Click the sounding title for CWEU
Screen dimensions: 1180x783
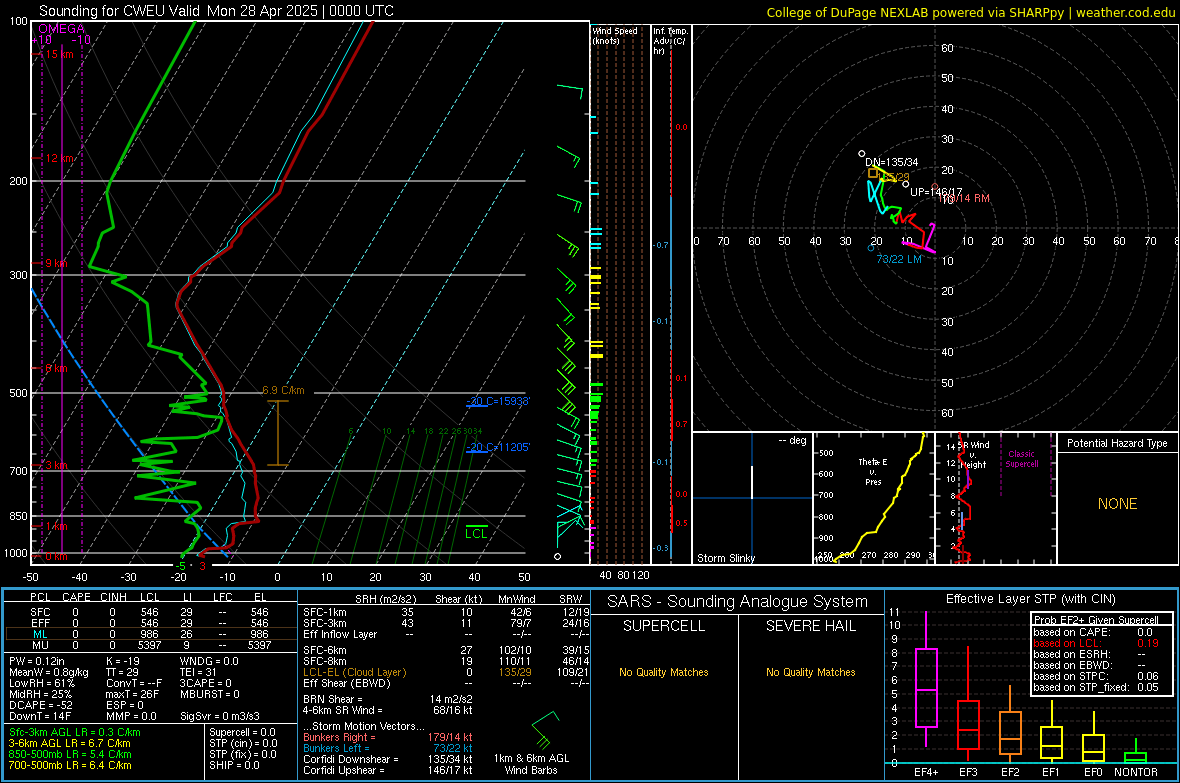pos(216,11)
